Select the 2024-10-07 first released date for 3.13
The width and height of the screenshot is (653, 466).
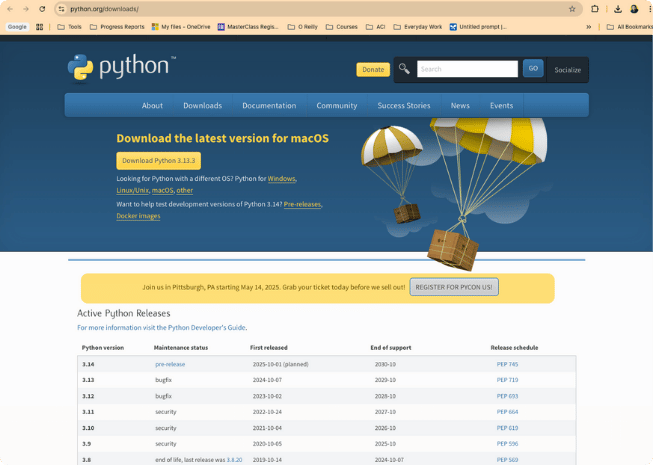[267, 380]
